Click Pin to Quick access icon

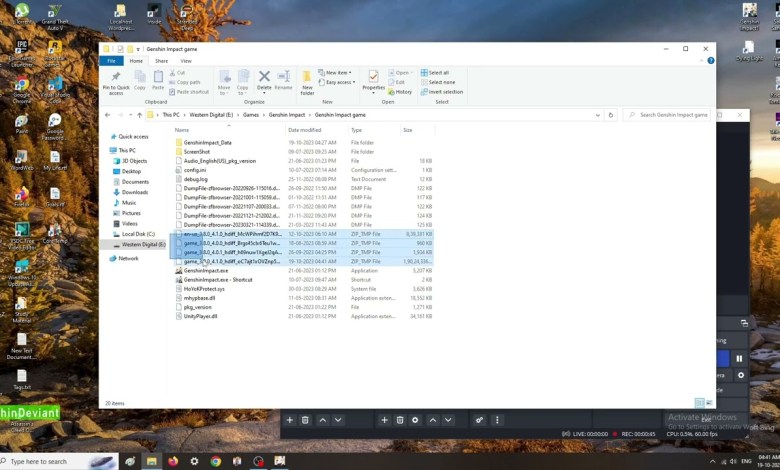pos(116,82)
